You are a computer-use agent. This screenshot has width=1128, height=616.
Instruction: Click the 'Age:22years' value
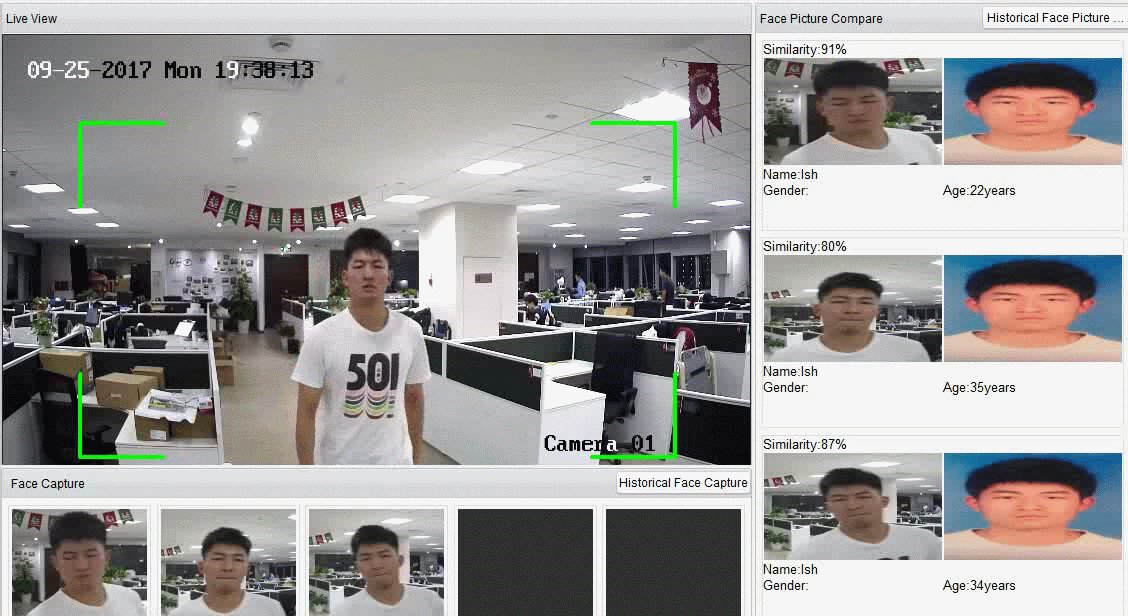pyautogui.click(x=979, y=191)
